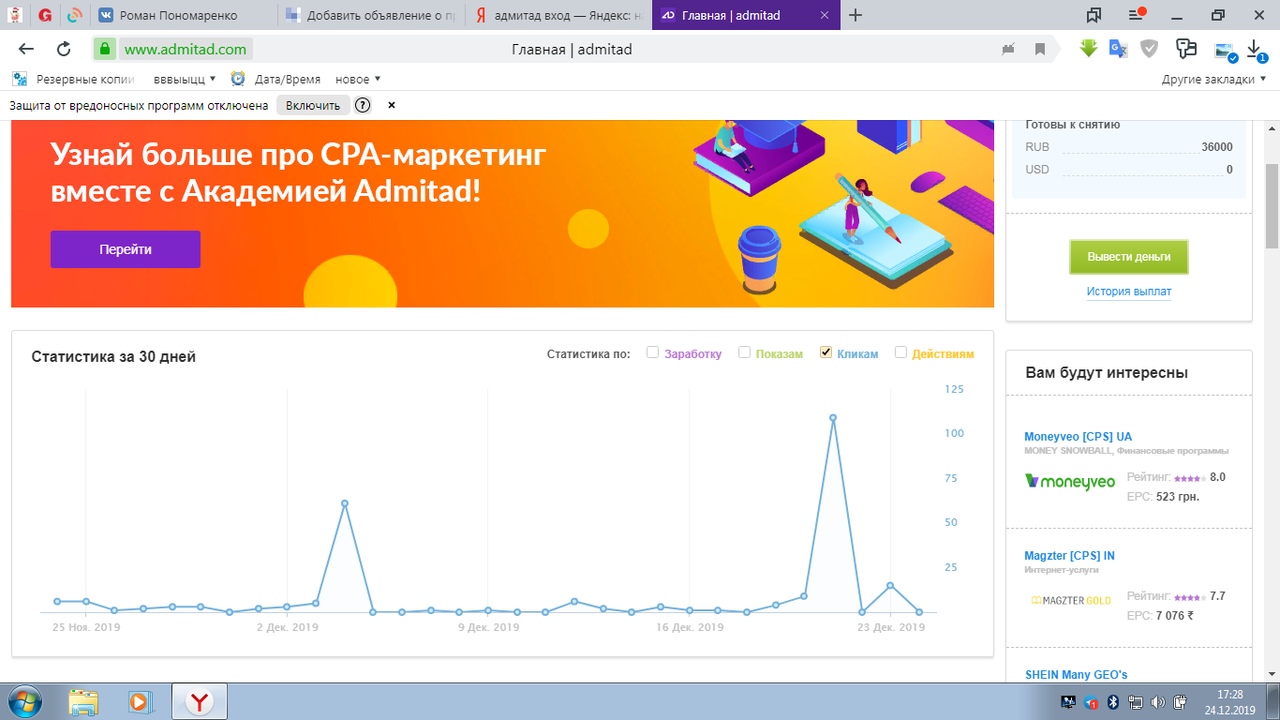Viewport: 1280px width, 720px height.
Task: Open the Moneyveo [CPS] UA program link
Action: (x=1078, y=437)
